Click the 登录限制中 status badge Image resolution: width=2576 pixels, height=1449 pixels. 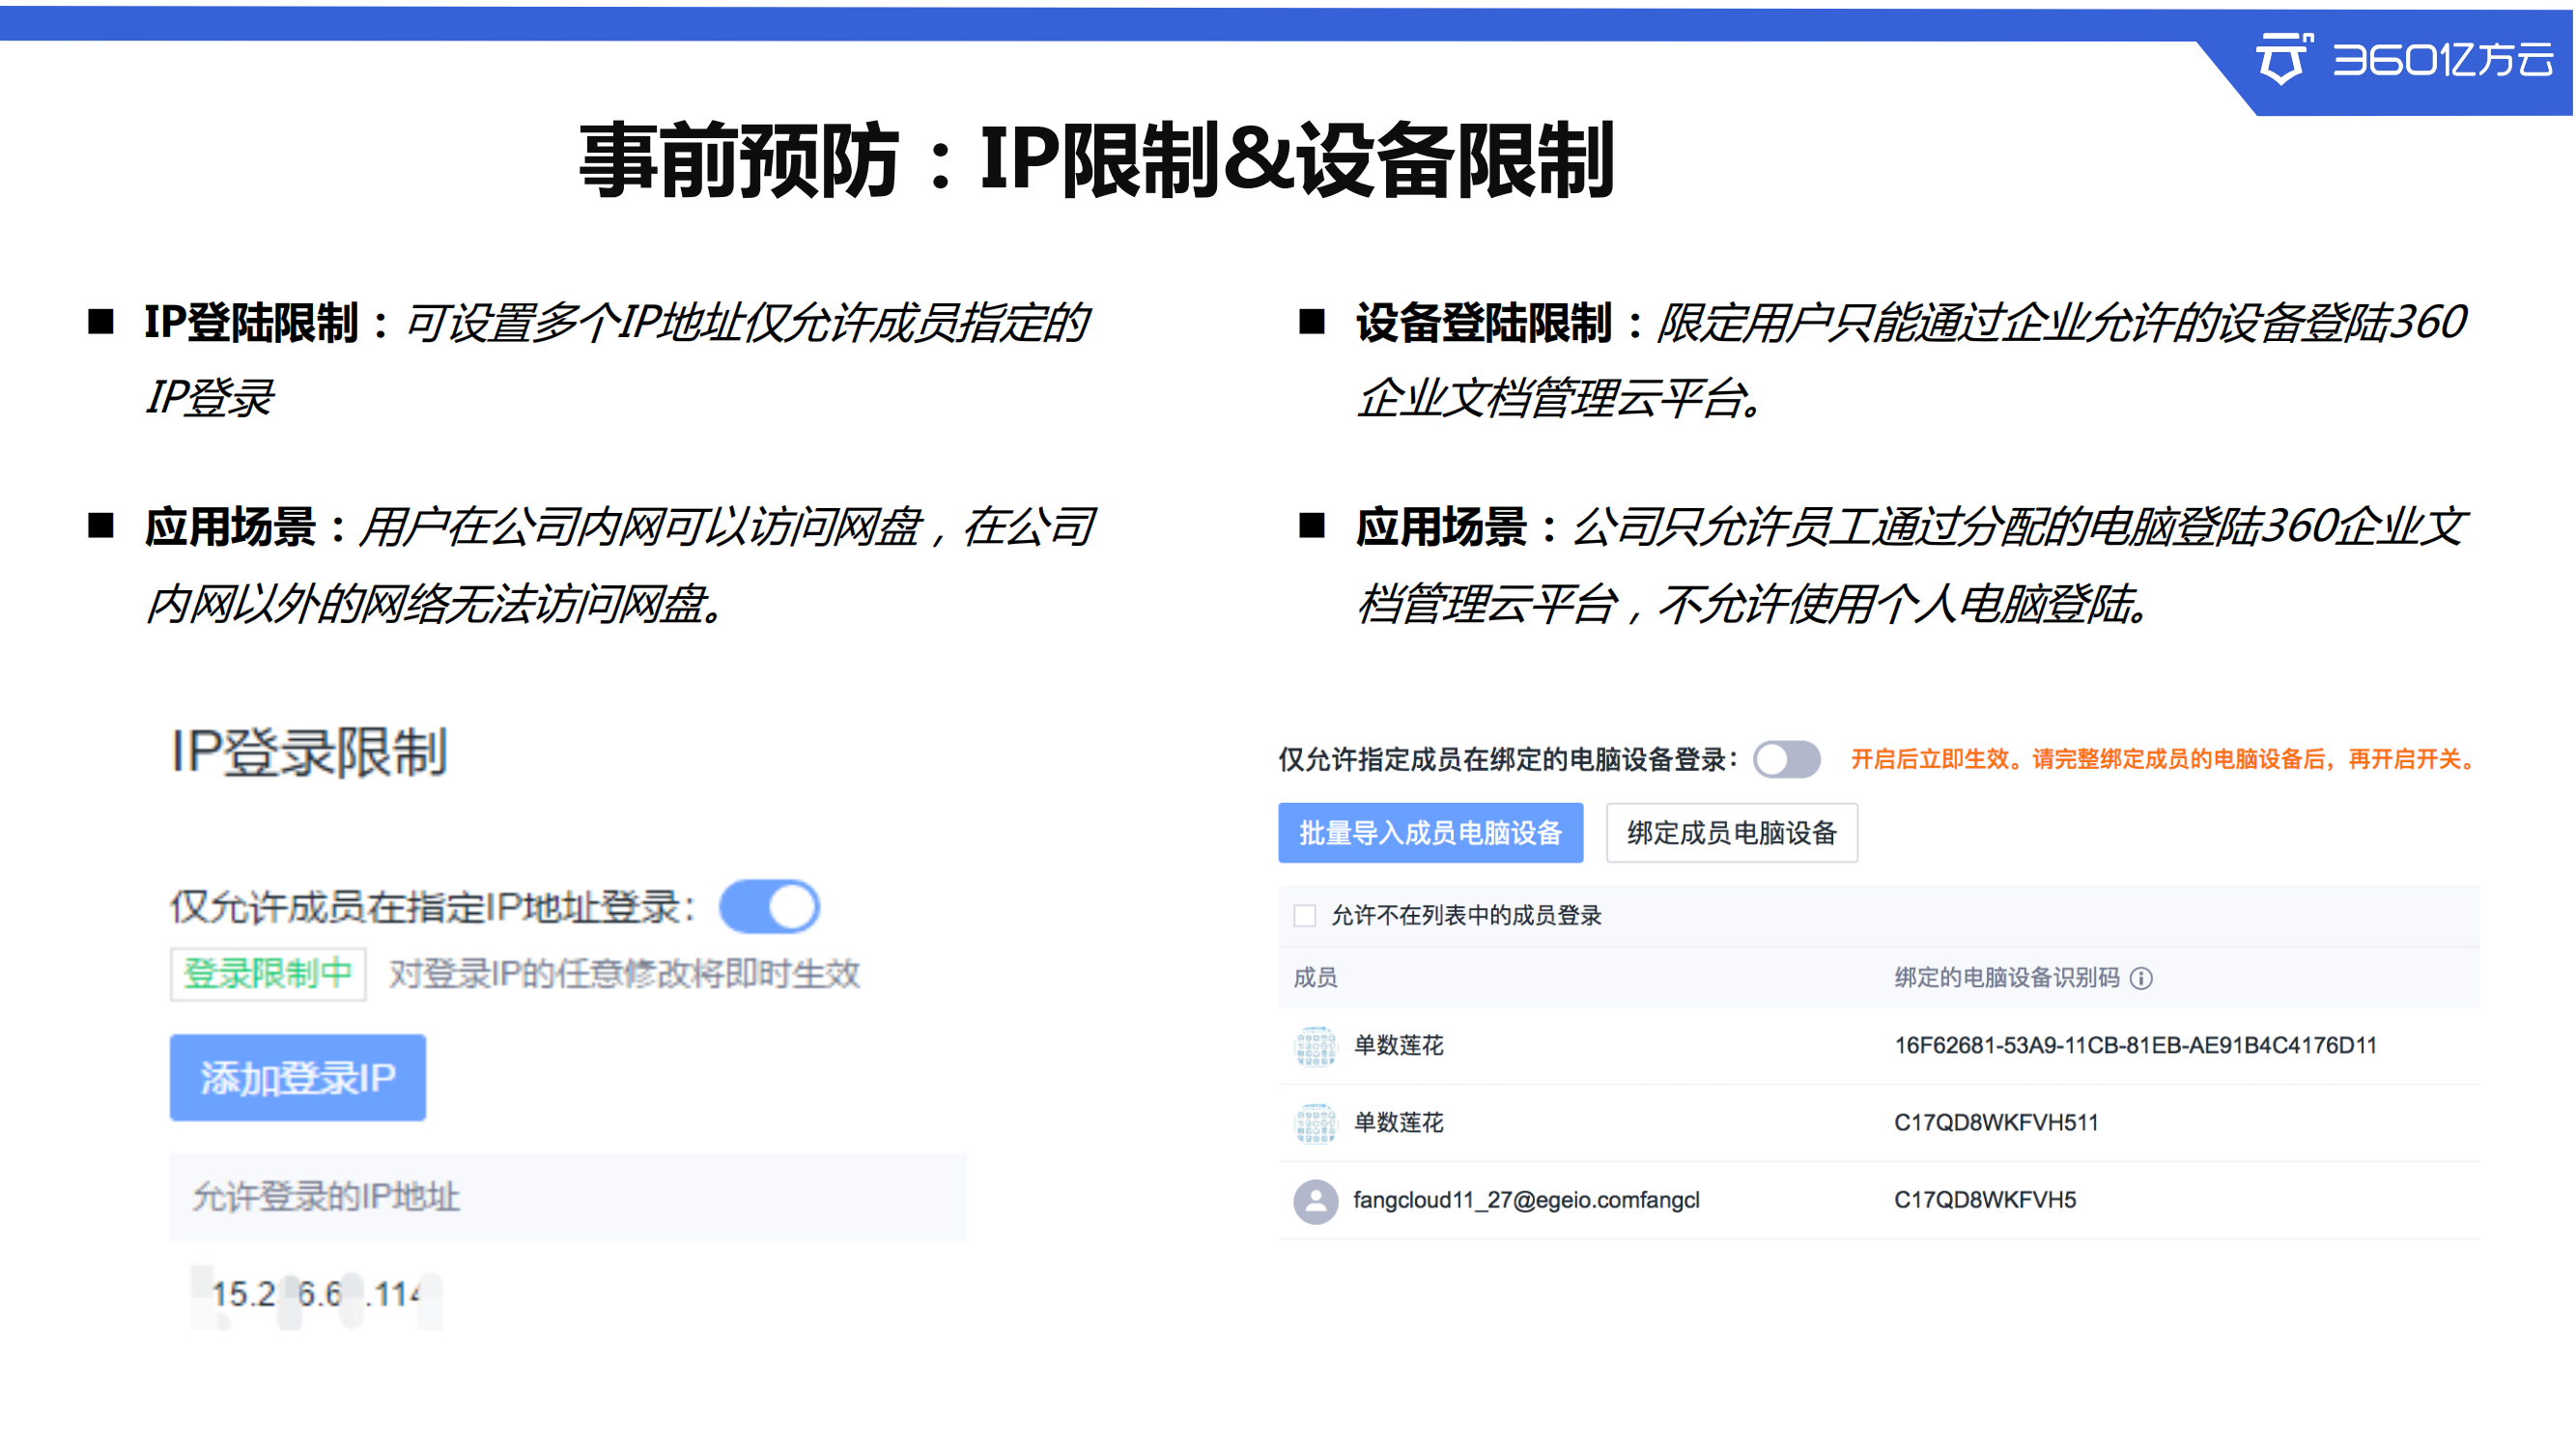[x=268, y=973]
